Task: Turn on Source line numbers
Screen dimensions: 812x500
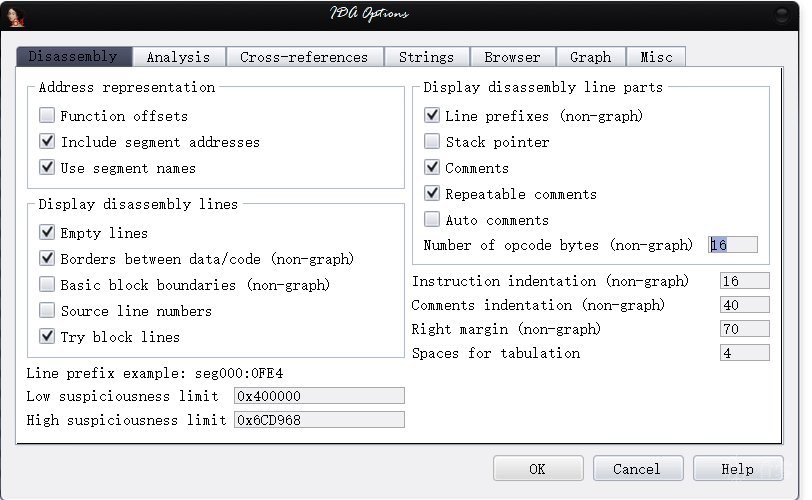Action: coord(47,311)
